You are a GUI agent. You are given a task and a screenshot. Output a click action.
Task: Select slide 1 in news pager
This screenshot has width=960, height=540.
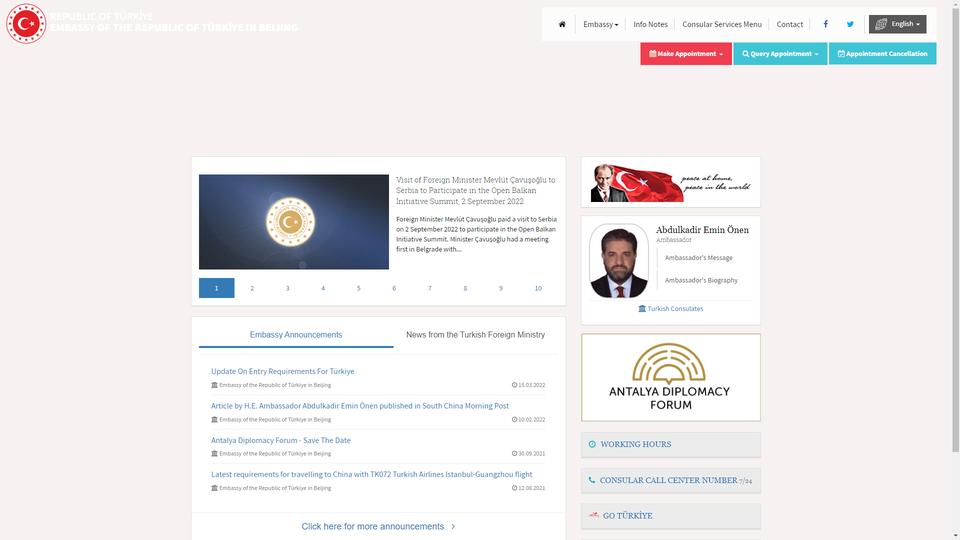216,288
